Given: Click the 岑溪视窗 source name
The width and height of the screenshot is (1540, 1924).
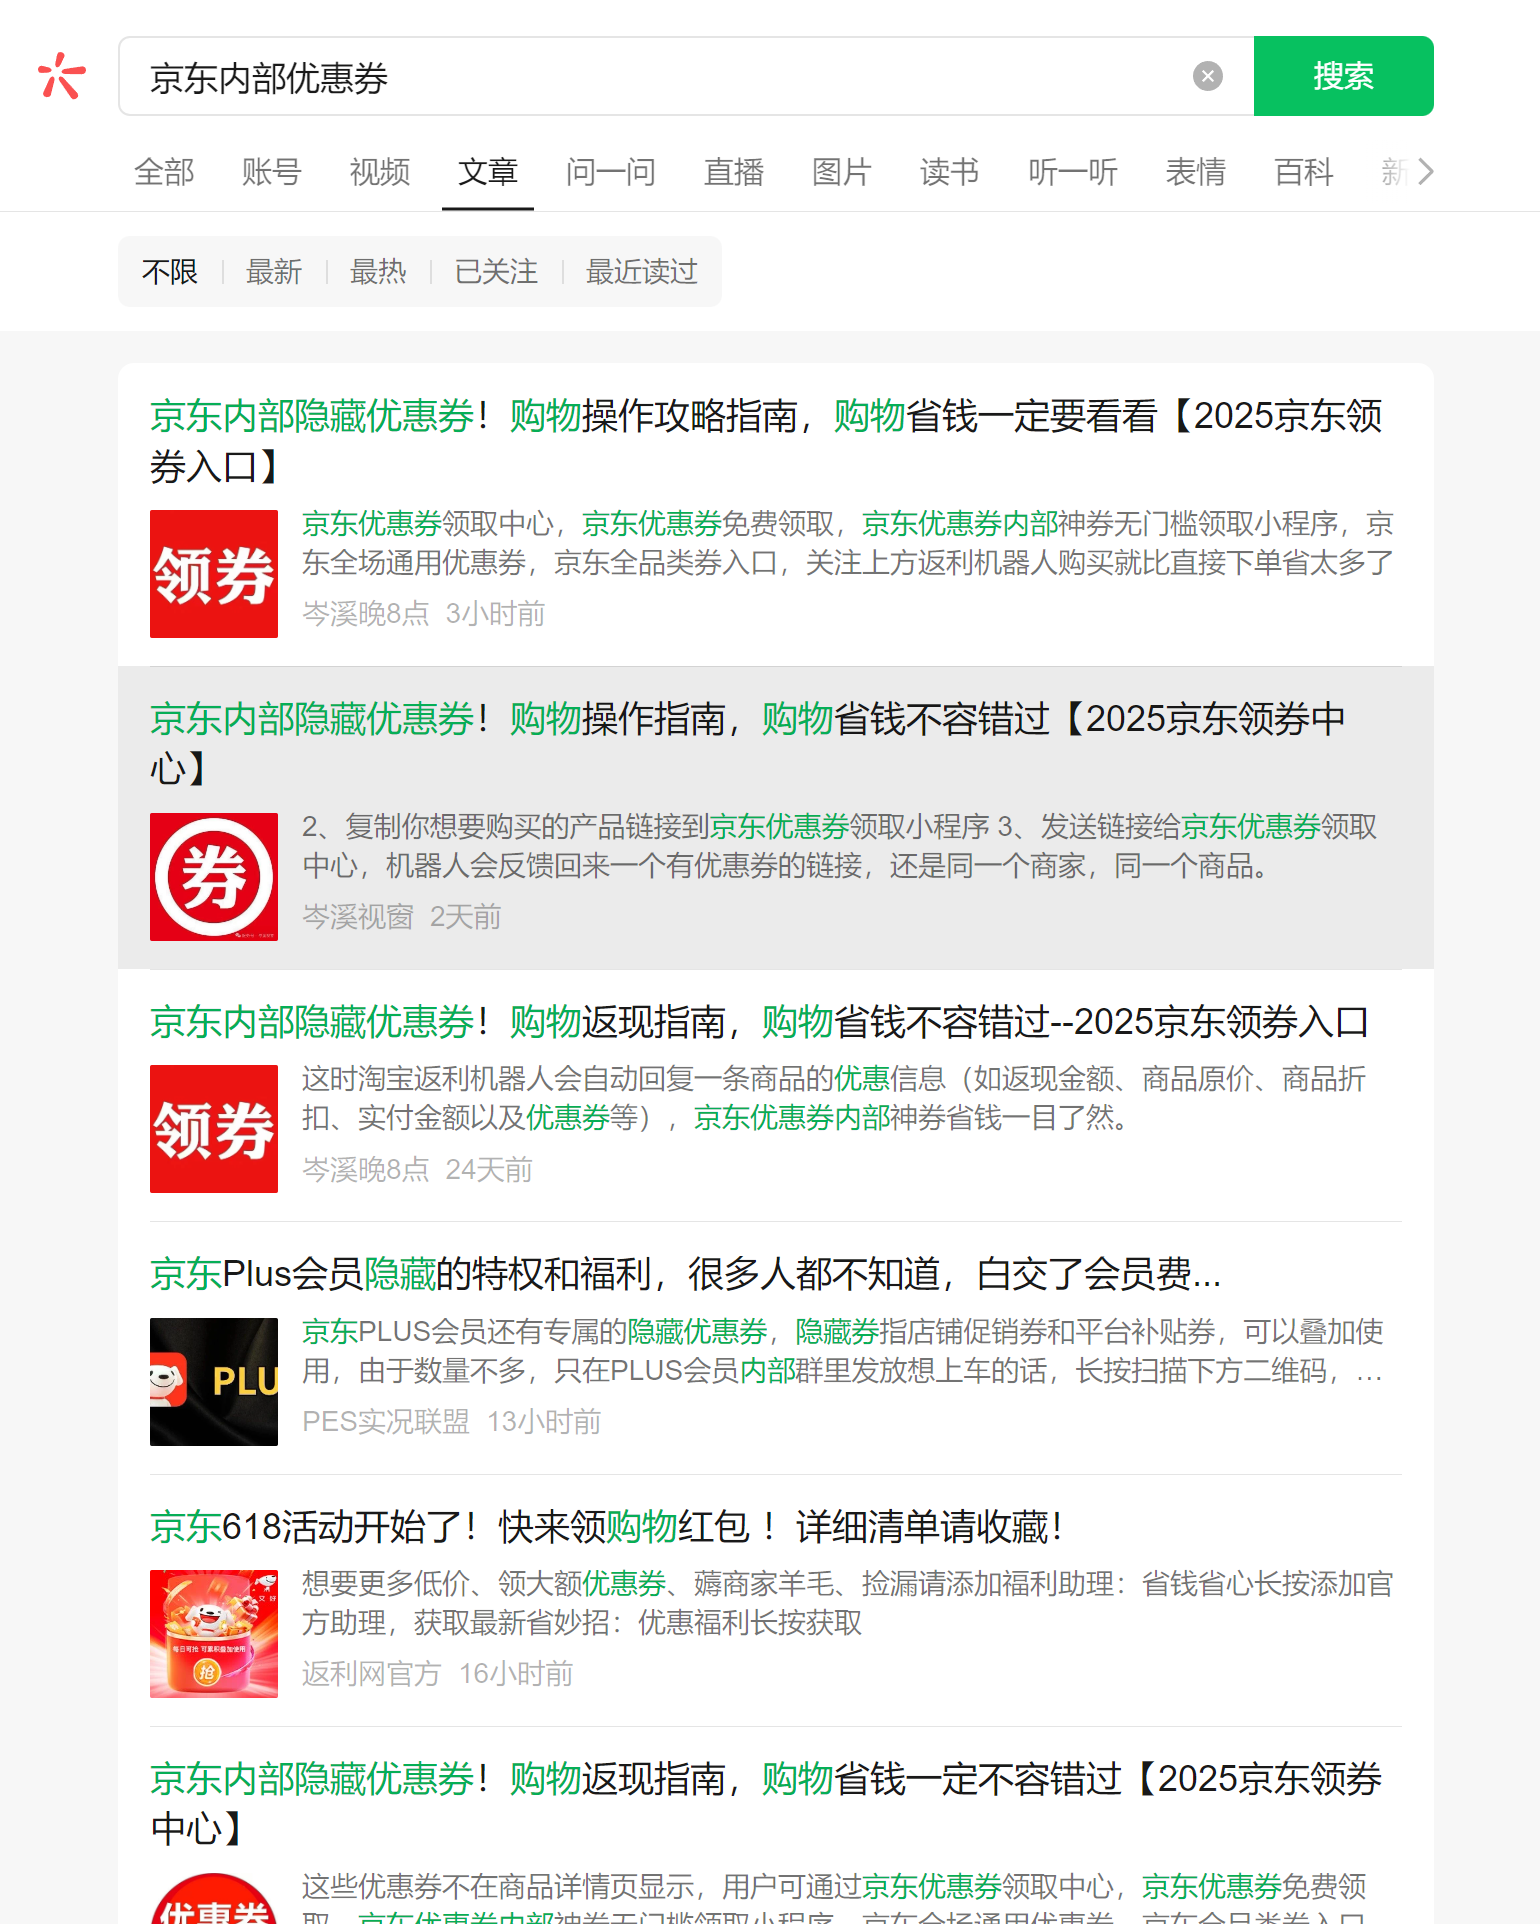Looking at the screenshot, I should (358, 917).
